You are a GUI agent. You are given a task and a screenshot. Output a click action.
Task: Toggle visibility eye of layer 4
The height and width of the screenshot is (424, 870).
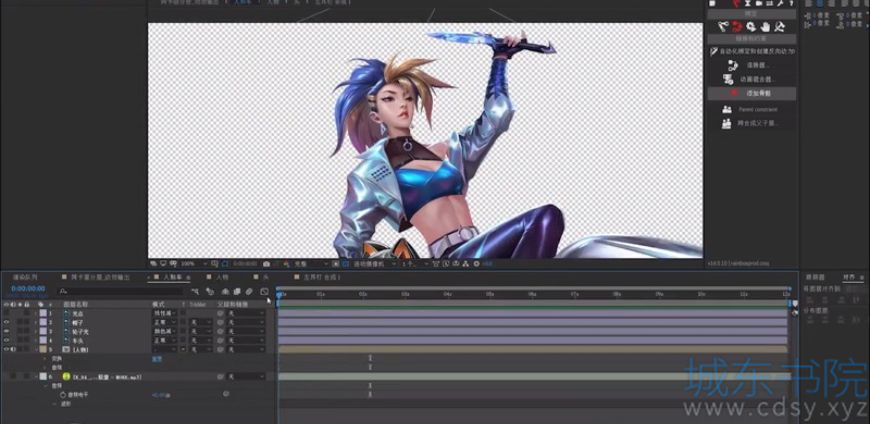click(6, 340)
